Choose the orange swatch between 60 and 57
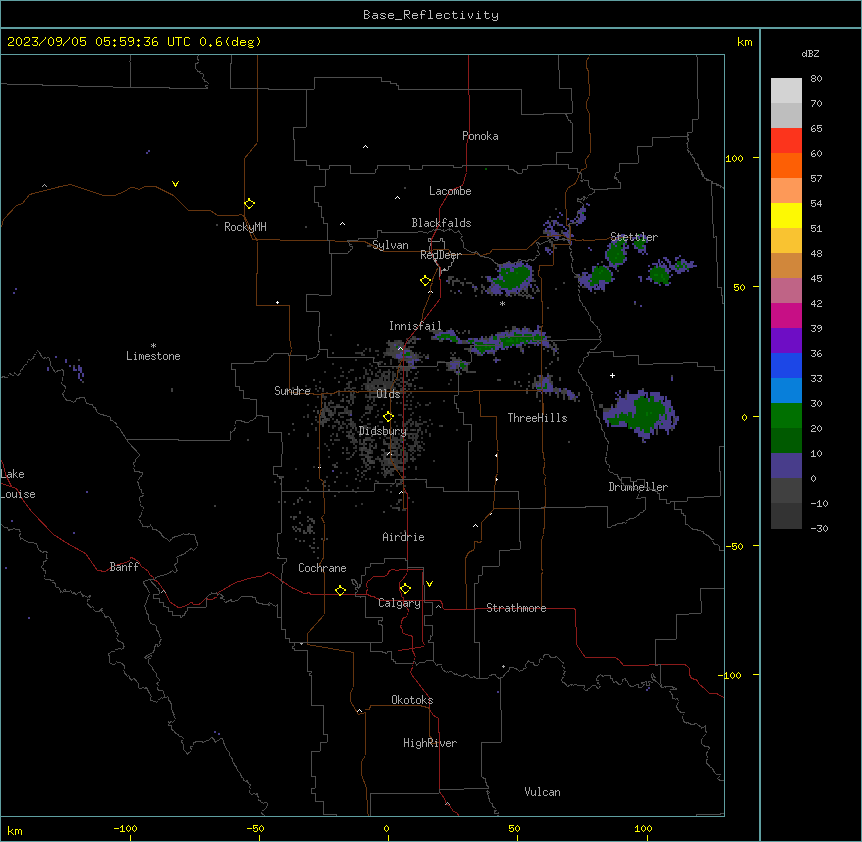 point(786,165)
